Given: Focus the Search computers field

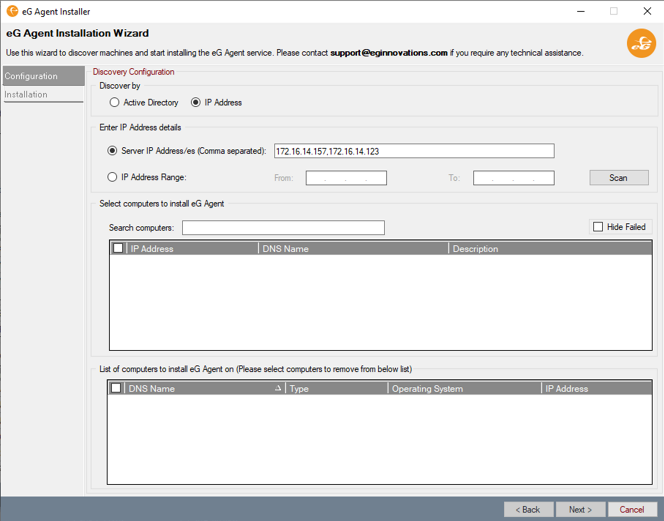Looking at the screenshot, I should 283,227.
